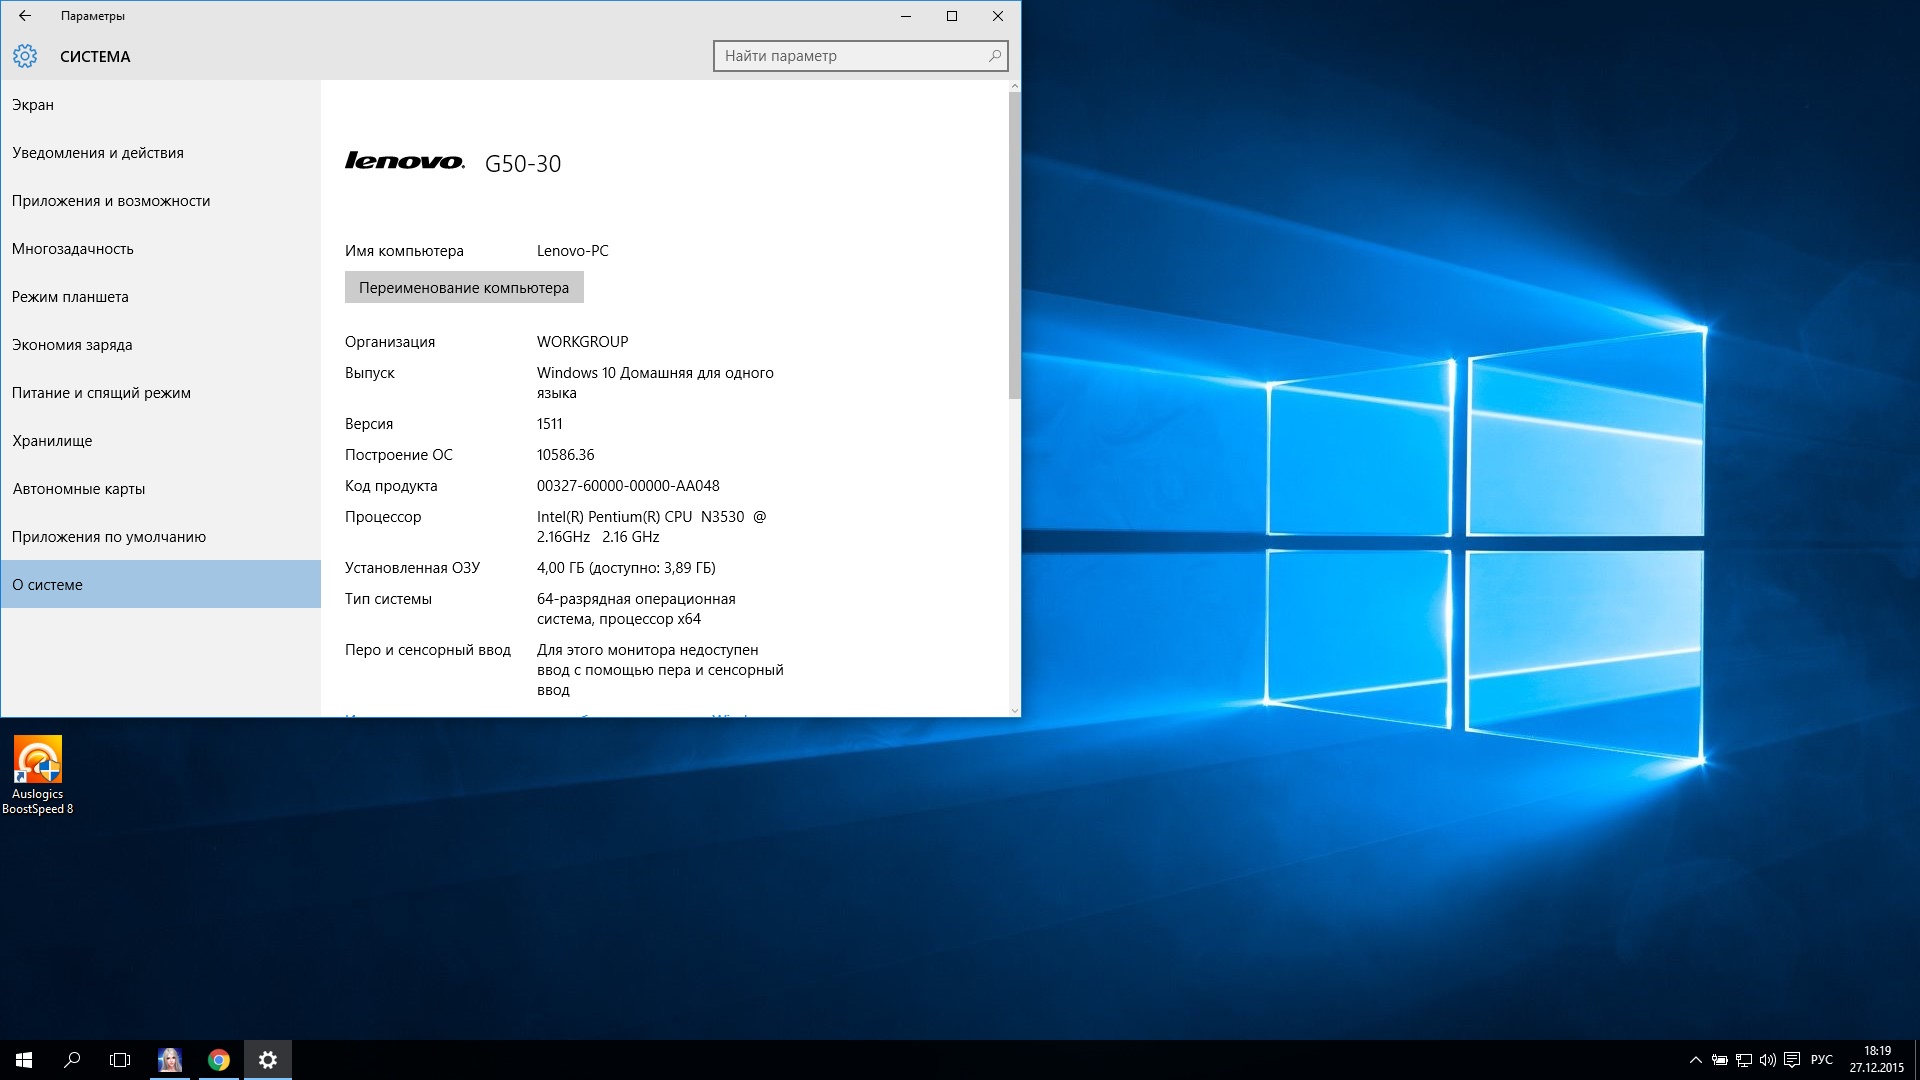The image size is (1920, 1080).
Task: Click processor value Intel Pentium N3530
Action: coord(651,527)
